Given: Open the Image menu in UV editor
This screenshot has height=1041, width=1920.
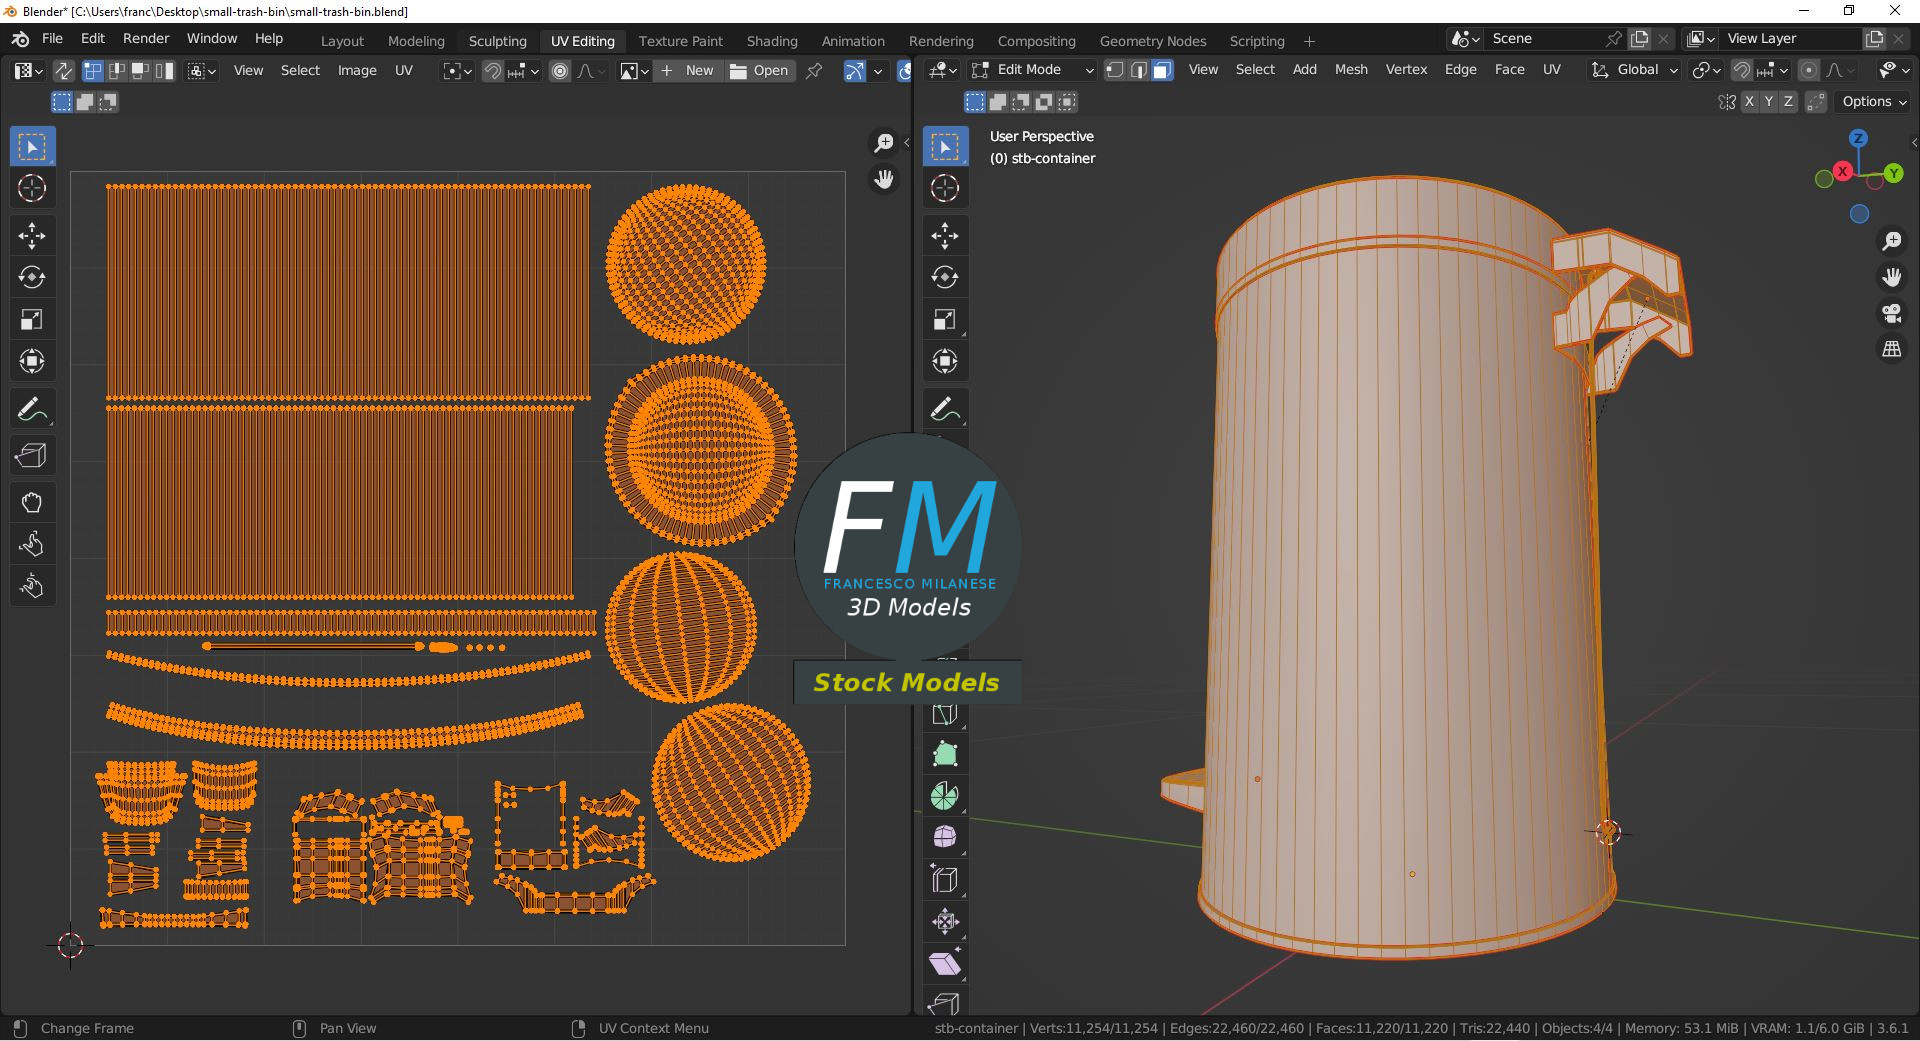Looking at the screenshot, I should click(x=357, y=71).
